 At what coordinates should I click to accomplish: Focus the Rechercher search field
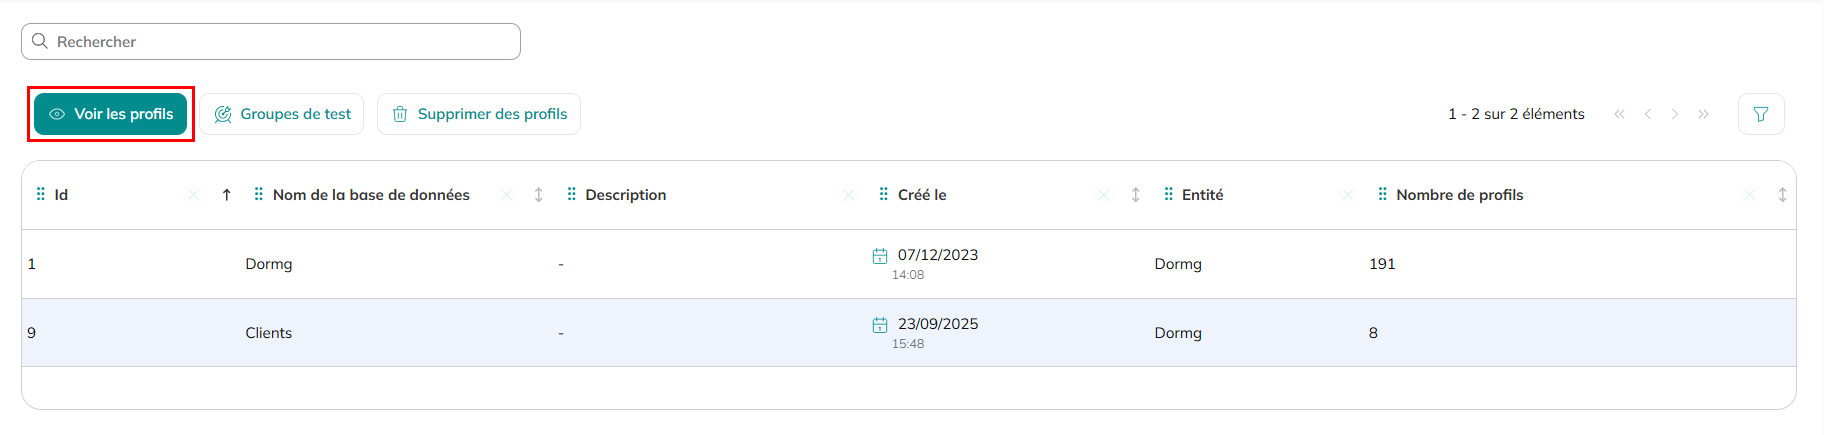[271, 42]
